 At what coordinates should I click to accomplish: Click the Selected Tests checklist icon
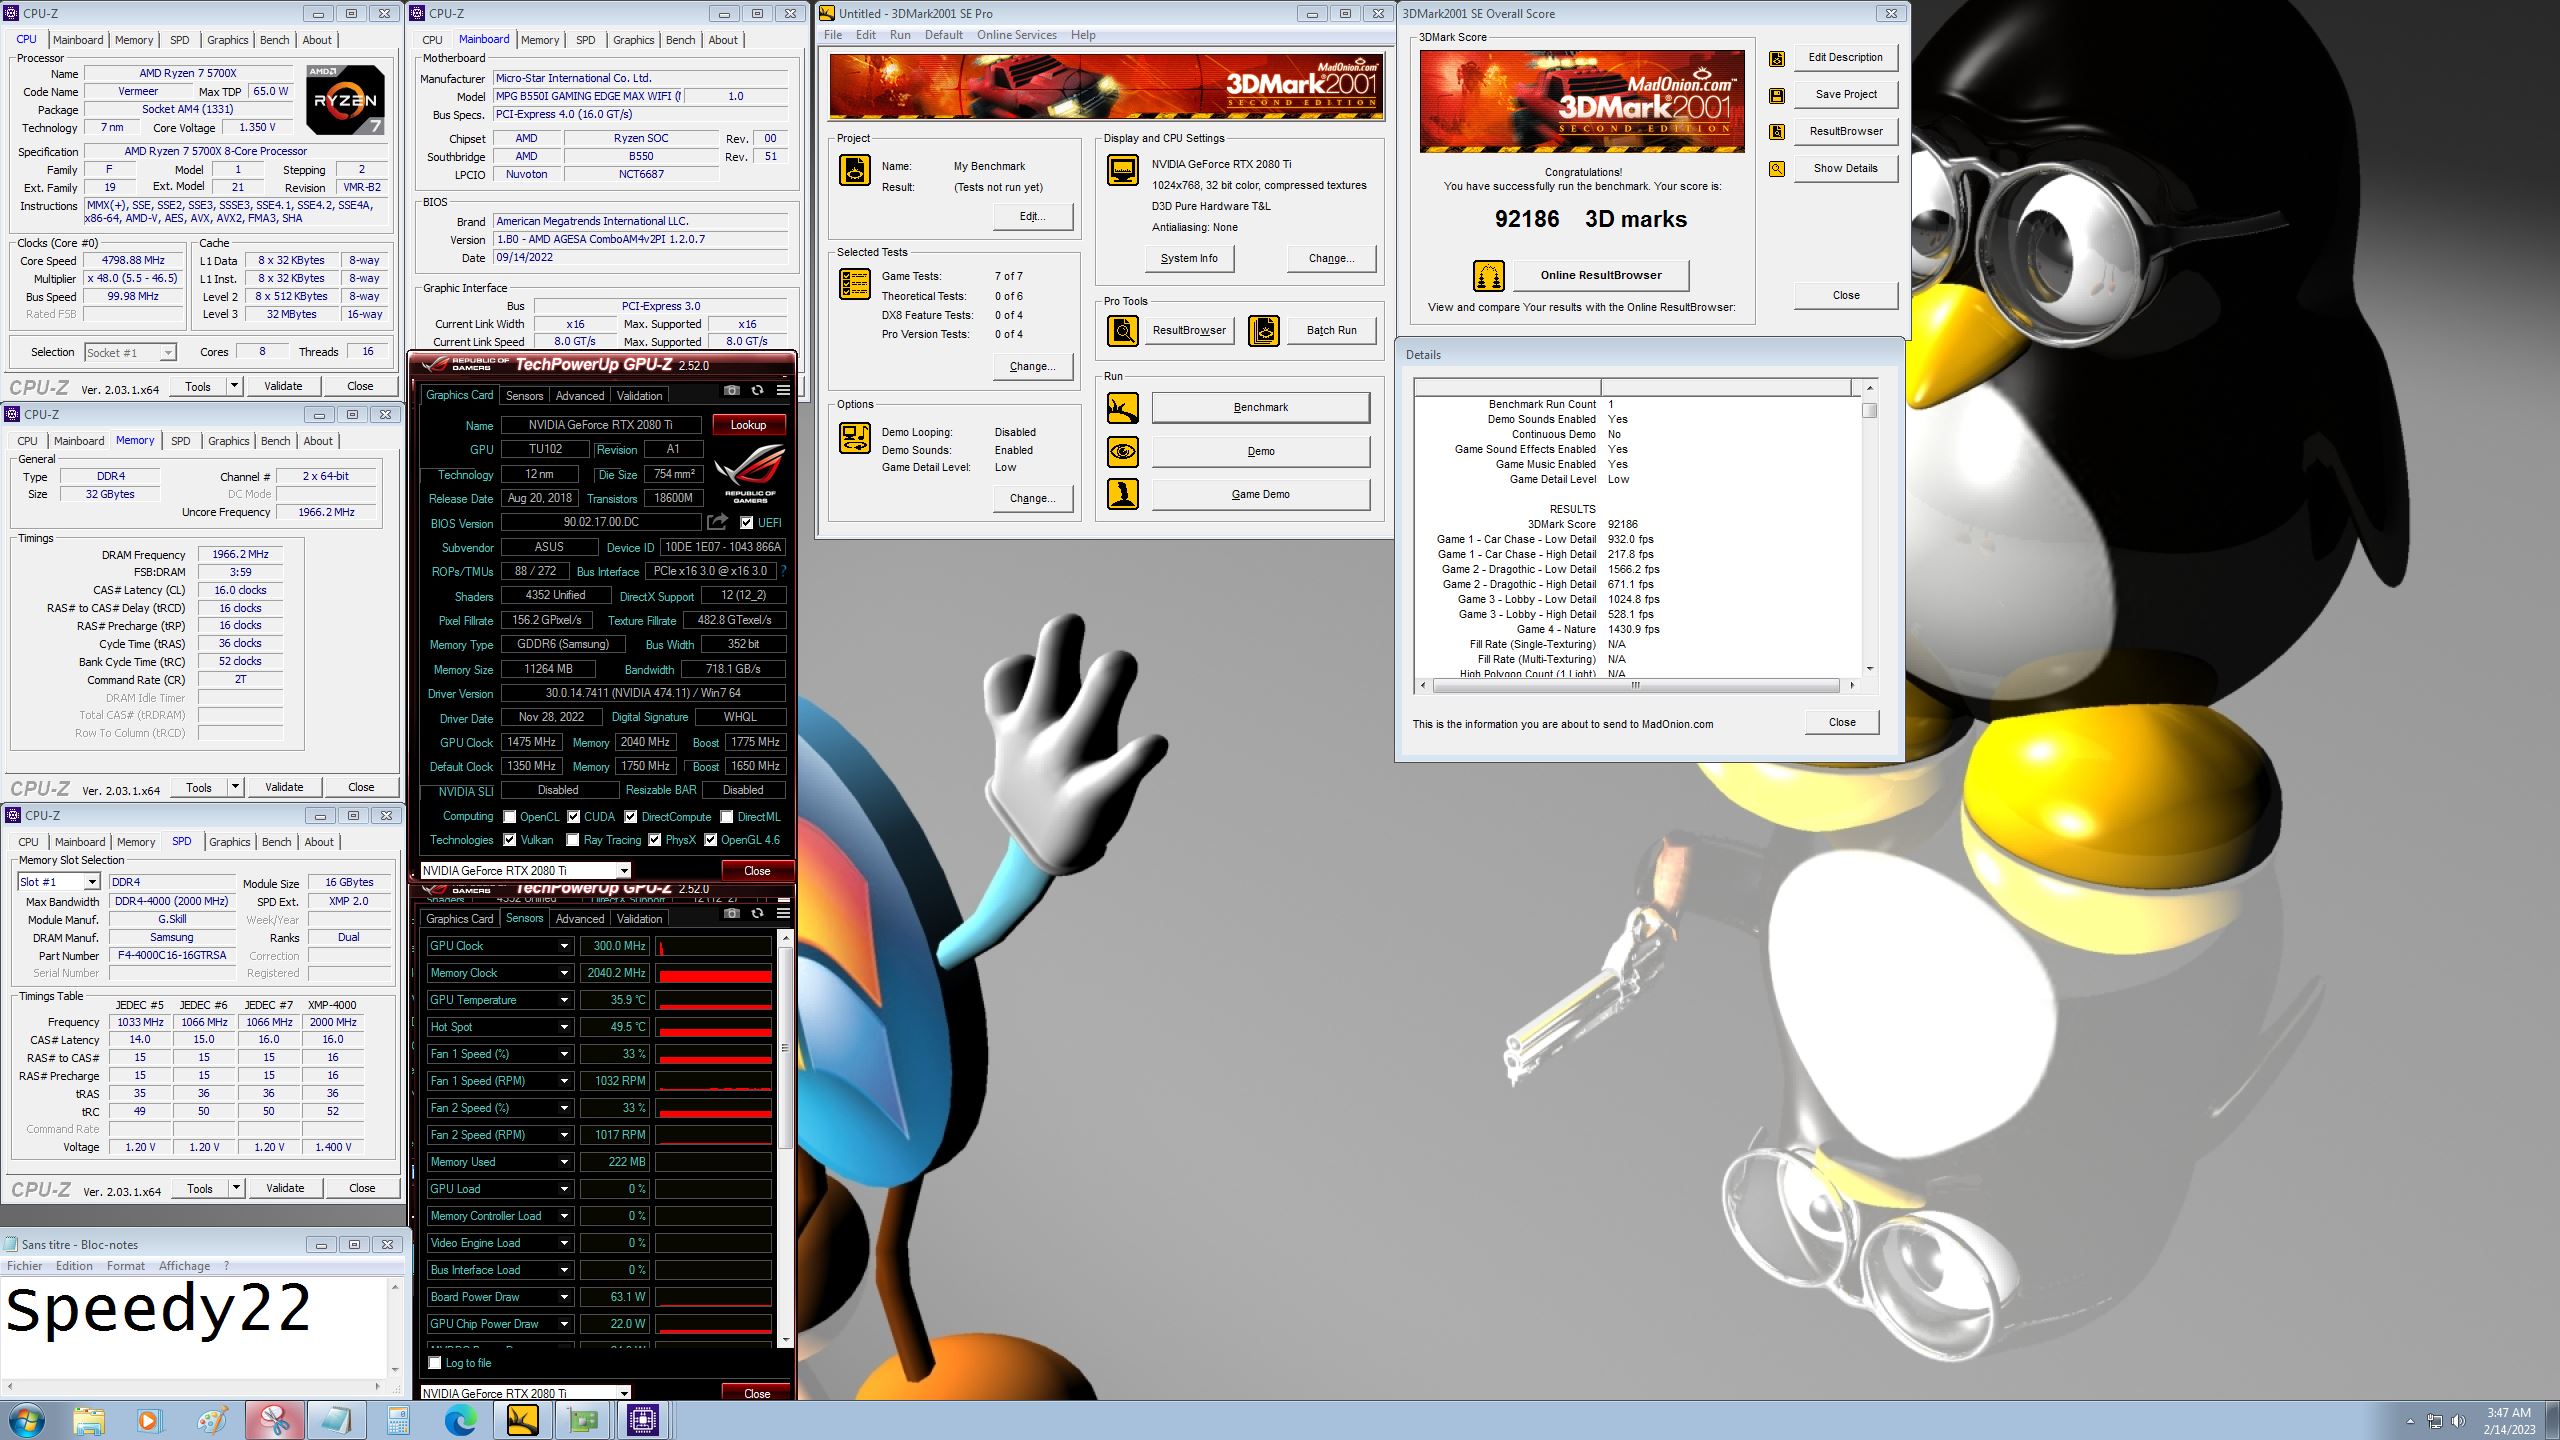point(855,285)
